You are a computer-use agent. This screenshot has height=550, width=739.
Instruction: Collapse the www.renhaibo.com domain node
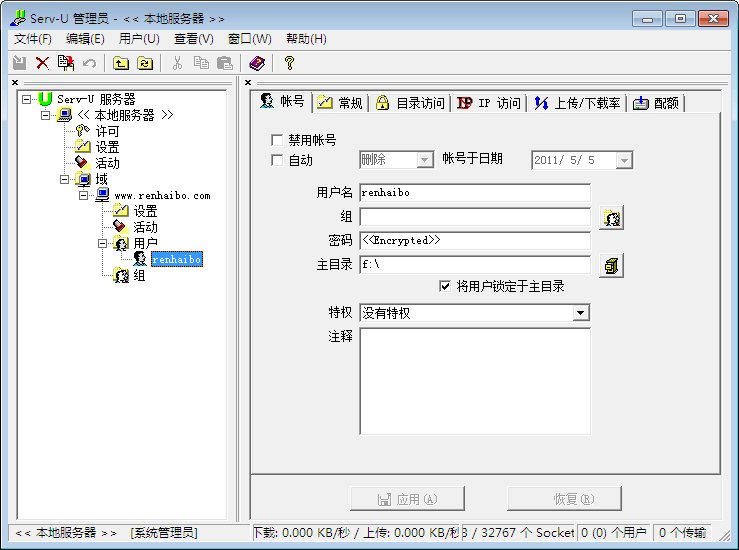[x=85, y=195]
